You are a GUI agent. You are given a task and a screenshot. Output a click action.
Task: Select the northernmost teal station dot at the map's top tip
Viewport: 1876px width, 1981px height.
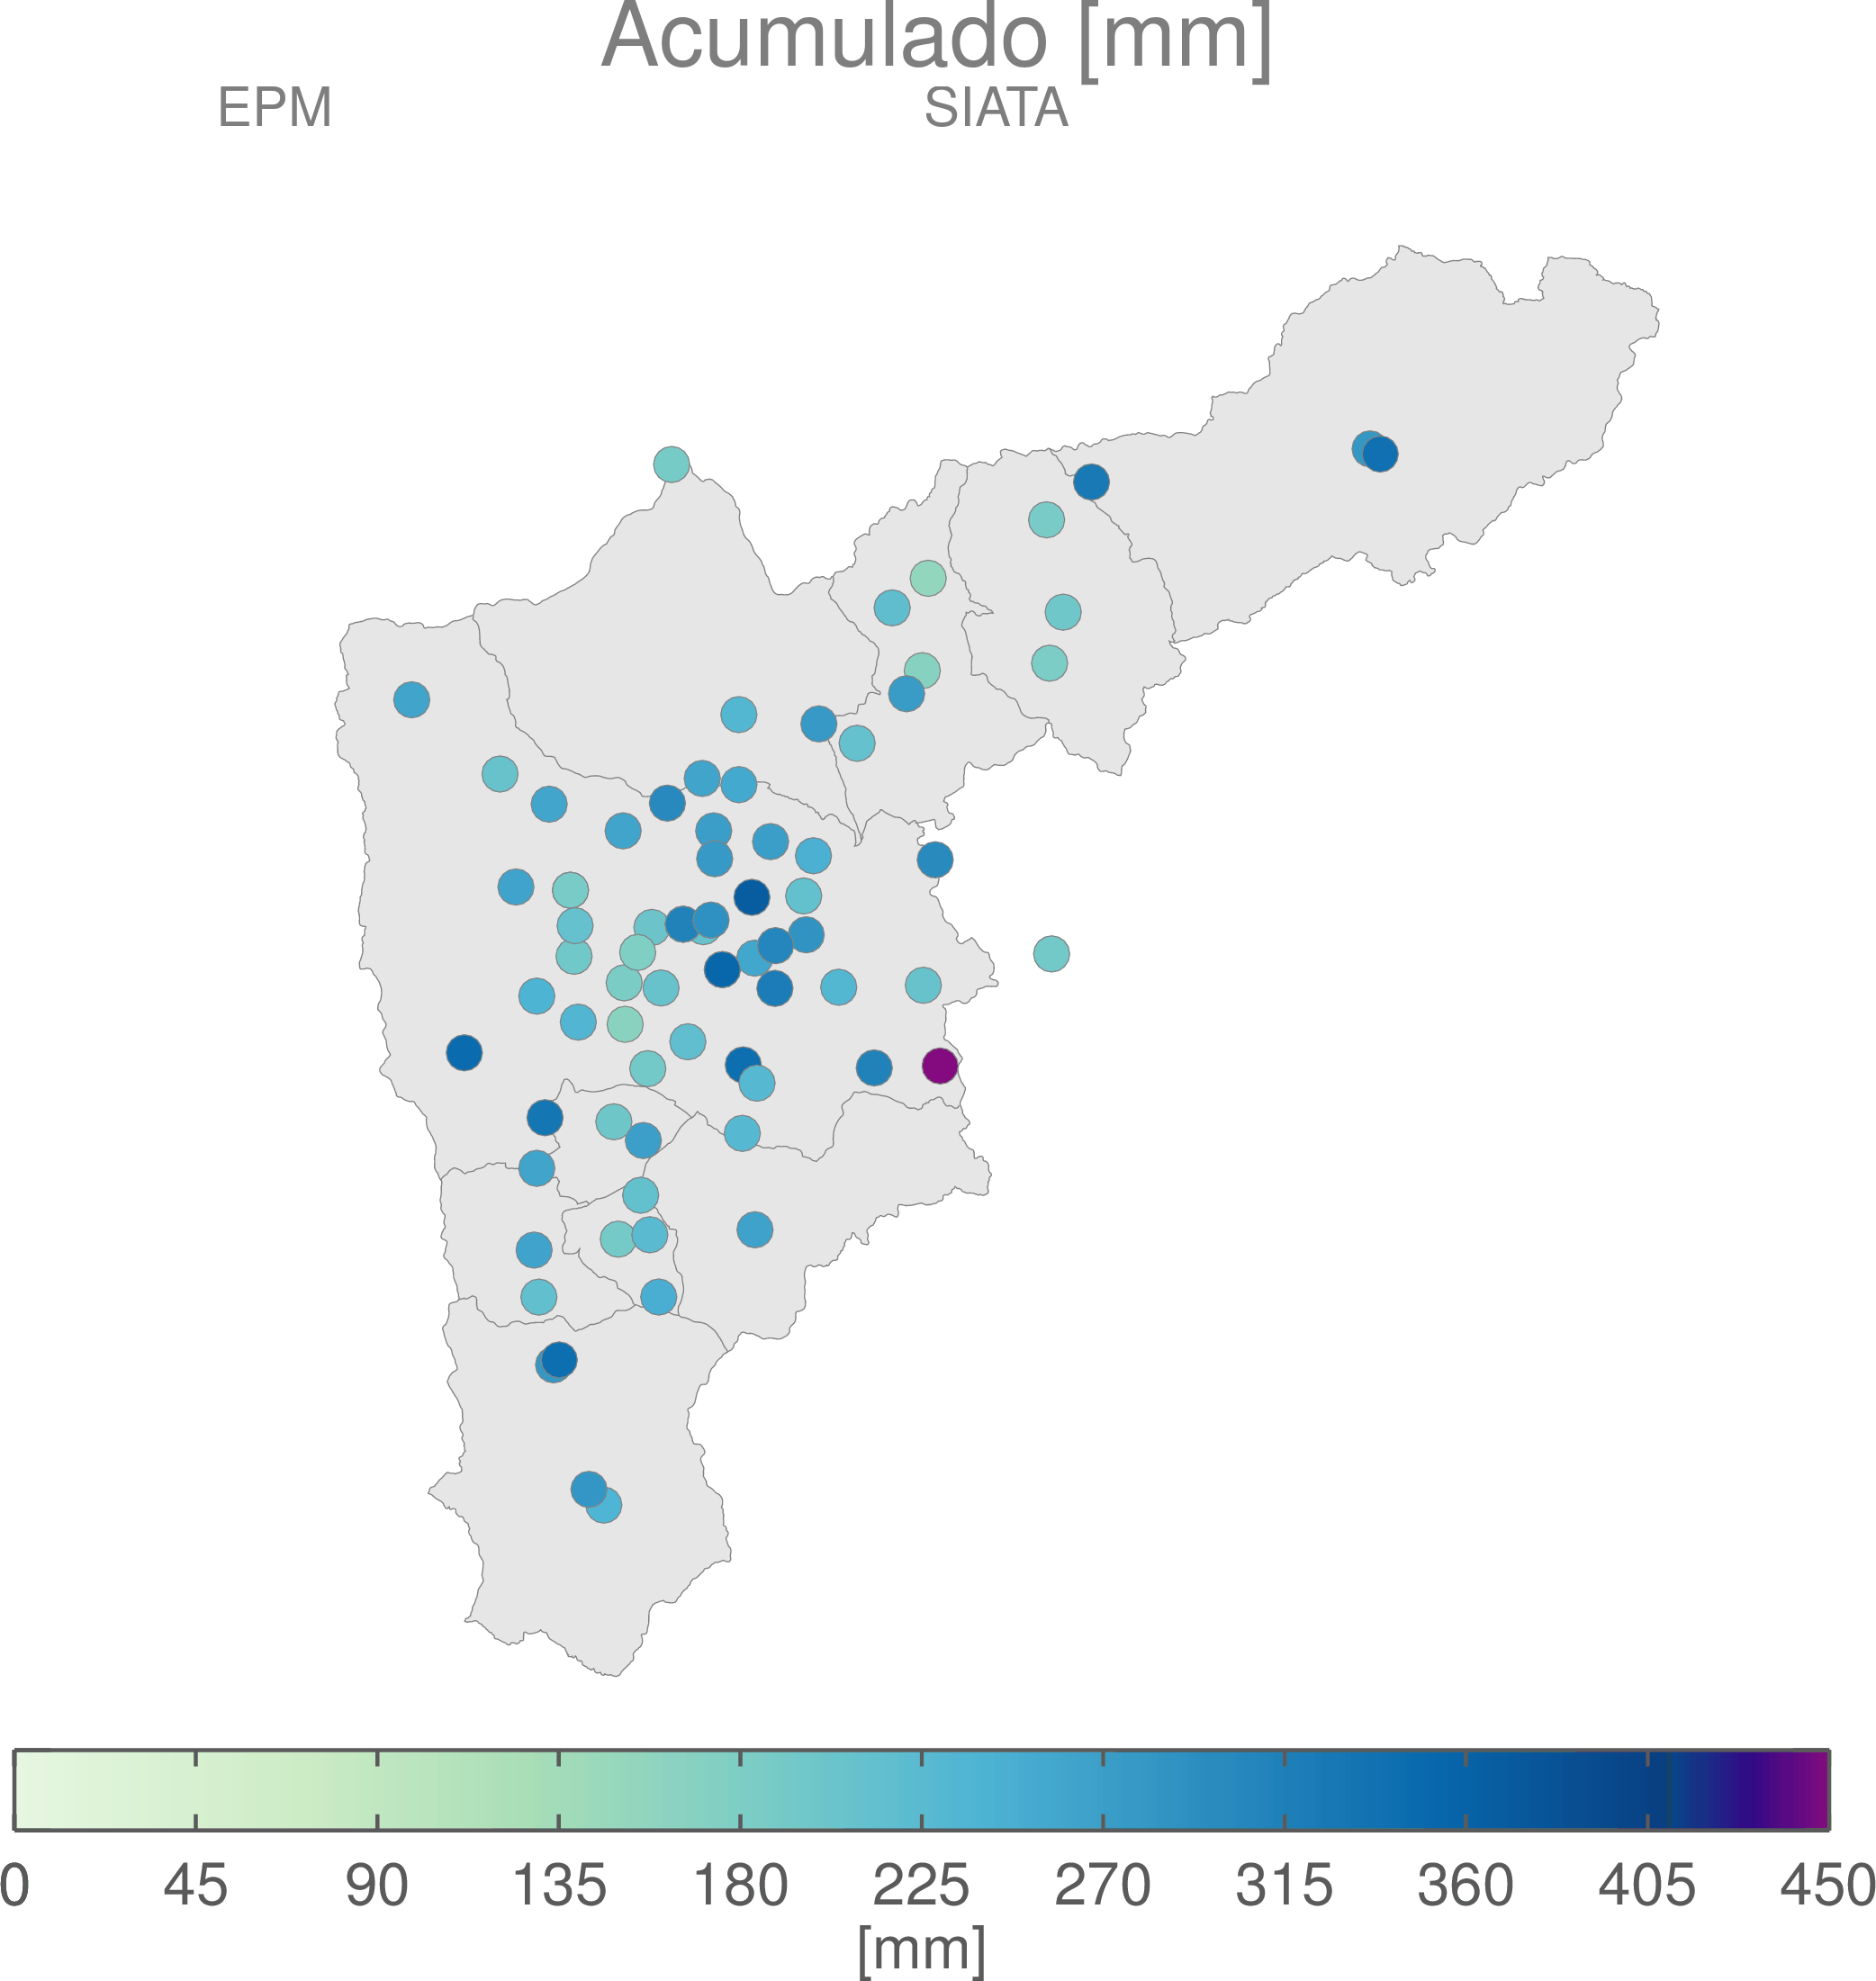point(672,464)
